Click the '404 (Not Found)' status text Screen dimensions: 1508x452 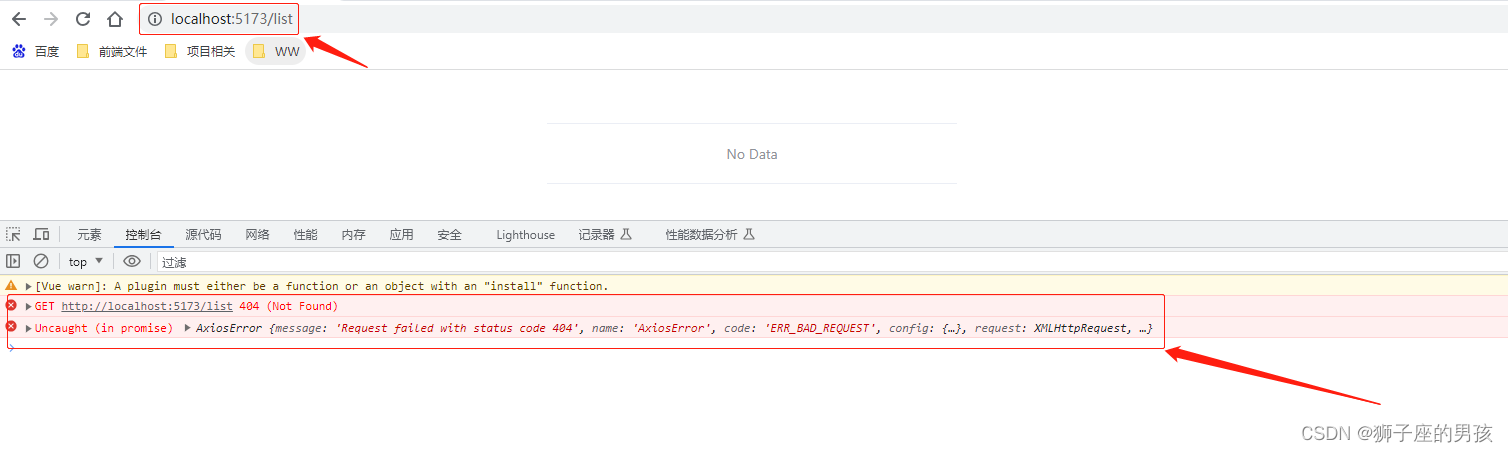[x=289, y=306]
